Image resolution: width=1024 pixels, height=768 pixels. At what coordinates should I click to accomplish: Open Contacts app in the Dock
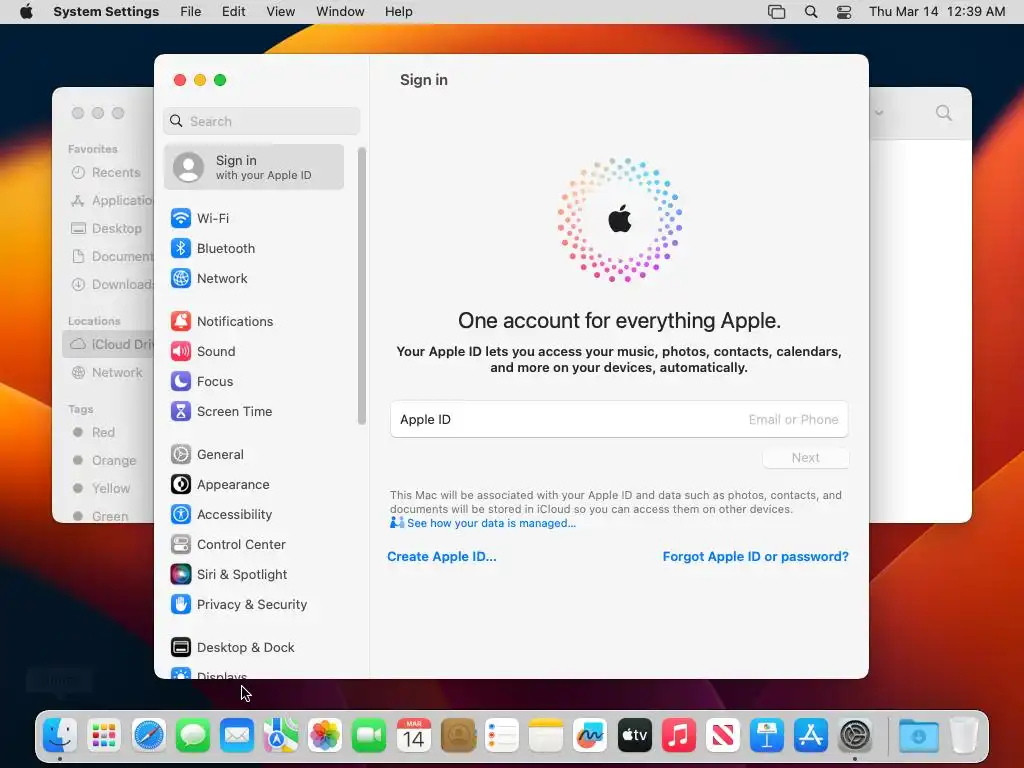pyautogui.click(x=458, y=735)
